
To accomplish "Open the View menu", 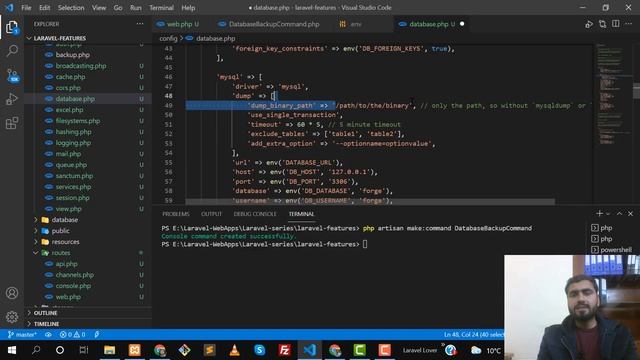I will (99, 8).
